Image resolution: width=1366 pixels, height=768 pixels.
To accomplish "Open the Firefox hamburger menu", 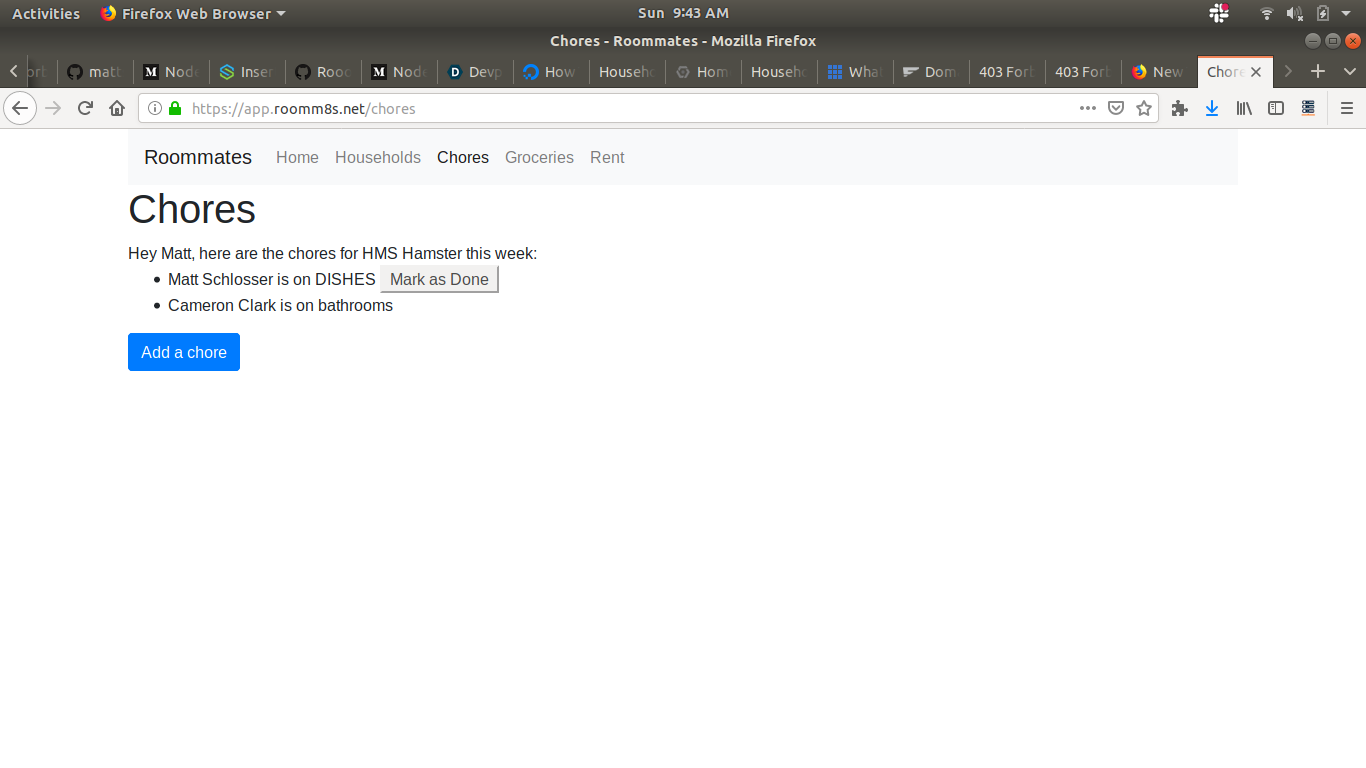I will pyautogui.click(x=1346, y=108).
